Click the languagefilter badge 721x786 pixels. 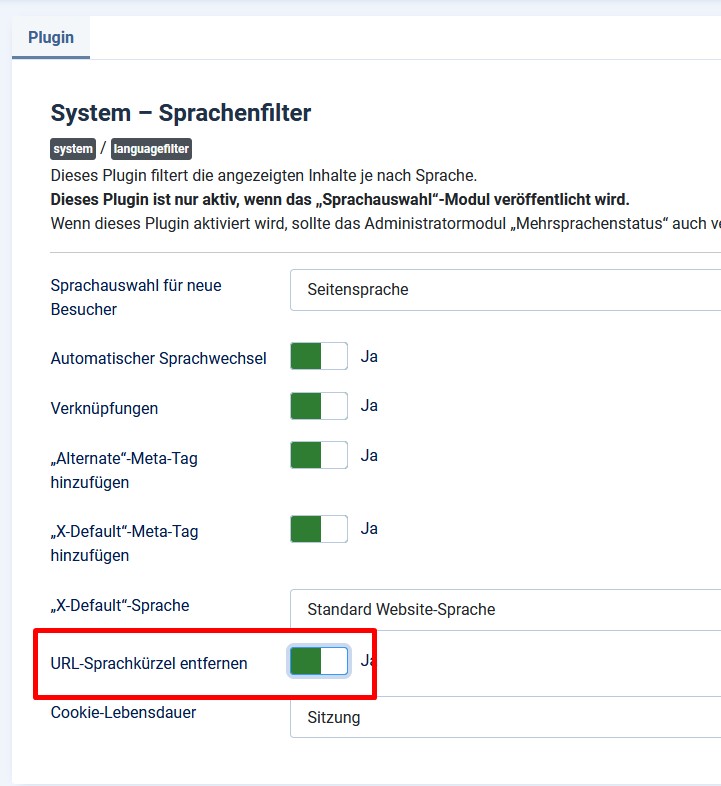point(151,149)
